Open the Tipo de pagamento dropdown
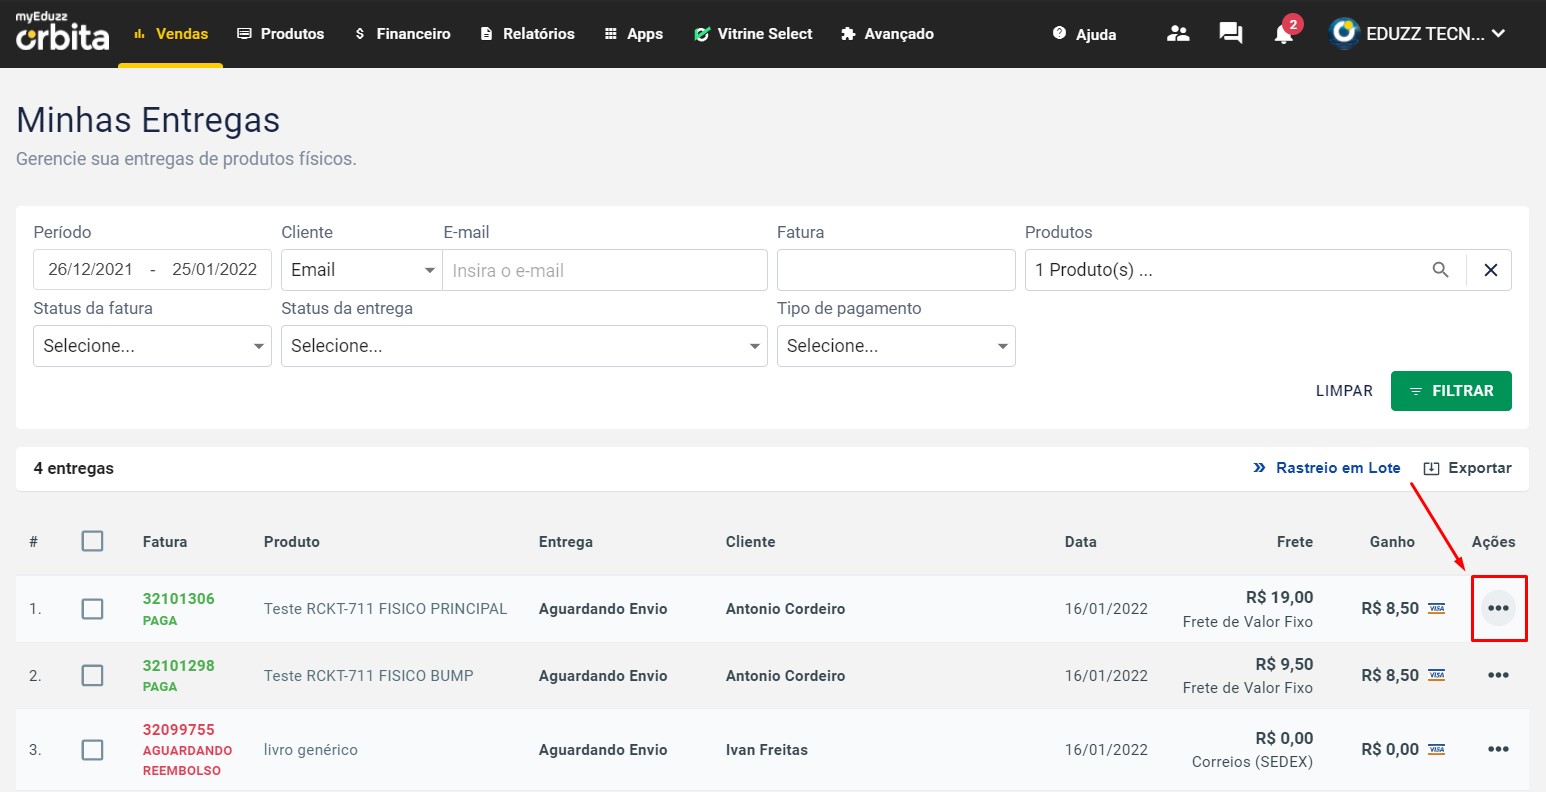This screenshot has width=1546, height=792. tap(896, 346)
